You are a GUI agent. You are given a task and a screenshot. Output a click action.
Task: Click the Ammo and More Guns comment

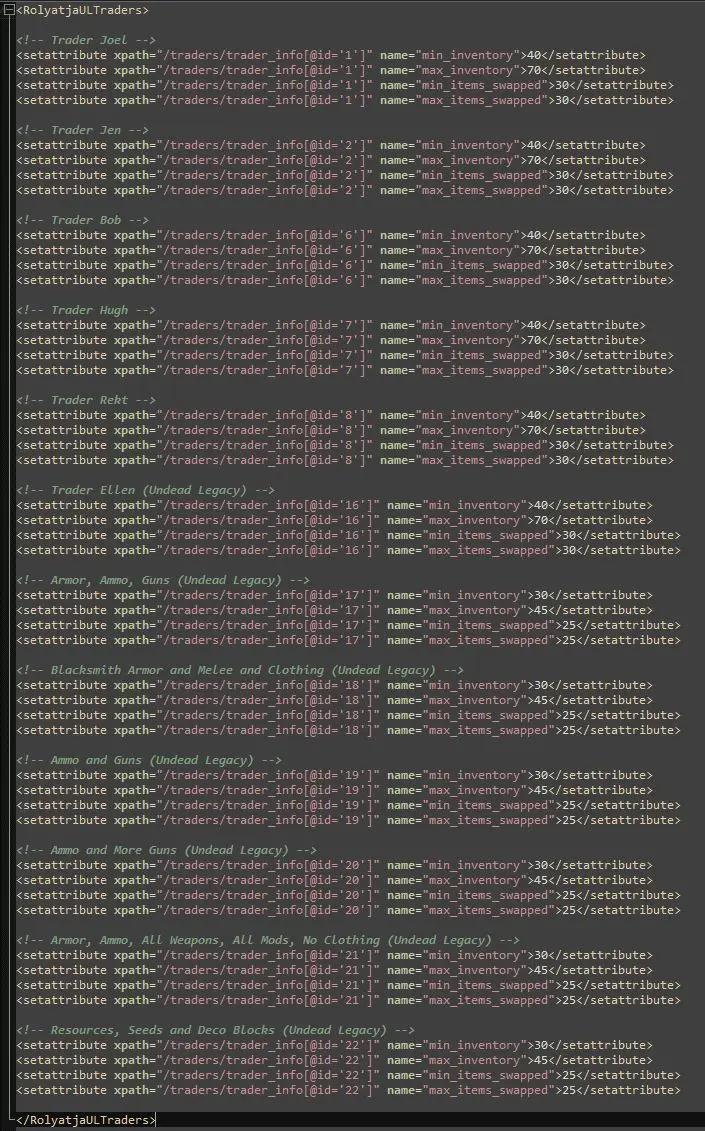point(166,850)
